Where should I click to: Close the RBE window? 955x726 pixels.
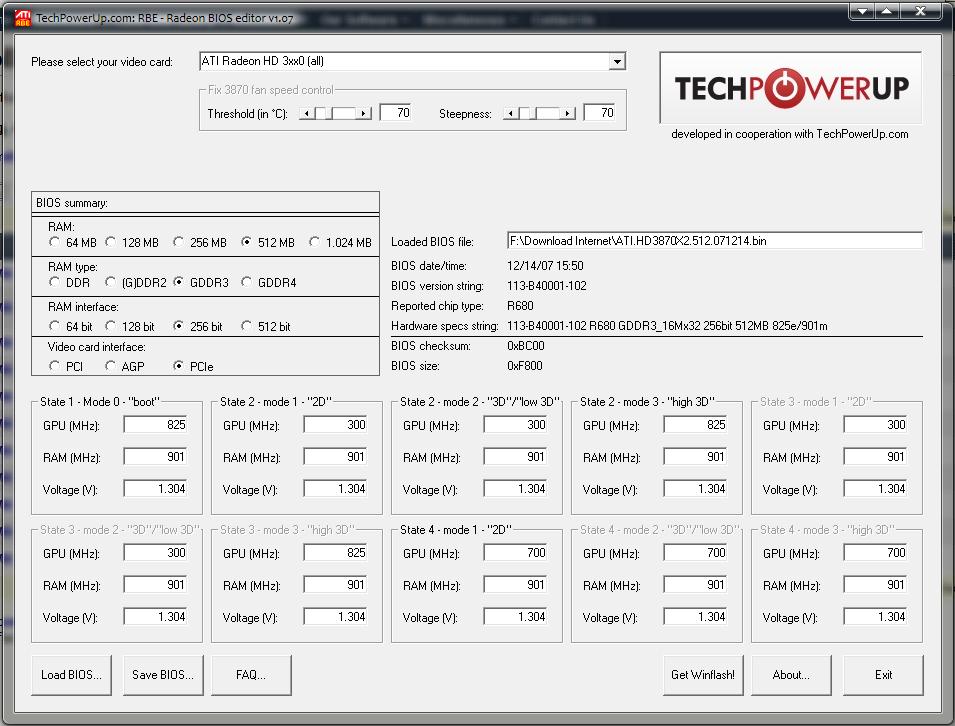[x=921, y=11]
